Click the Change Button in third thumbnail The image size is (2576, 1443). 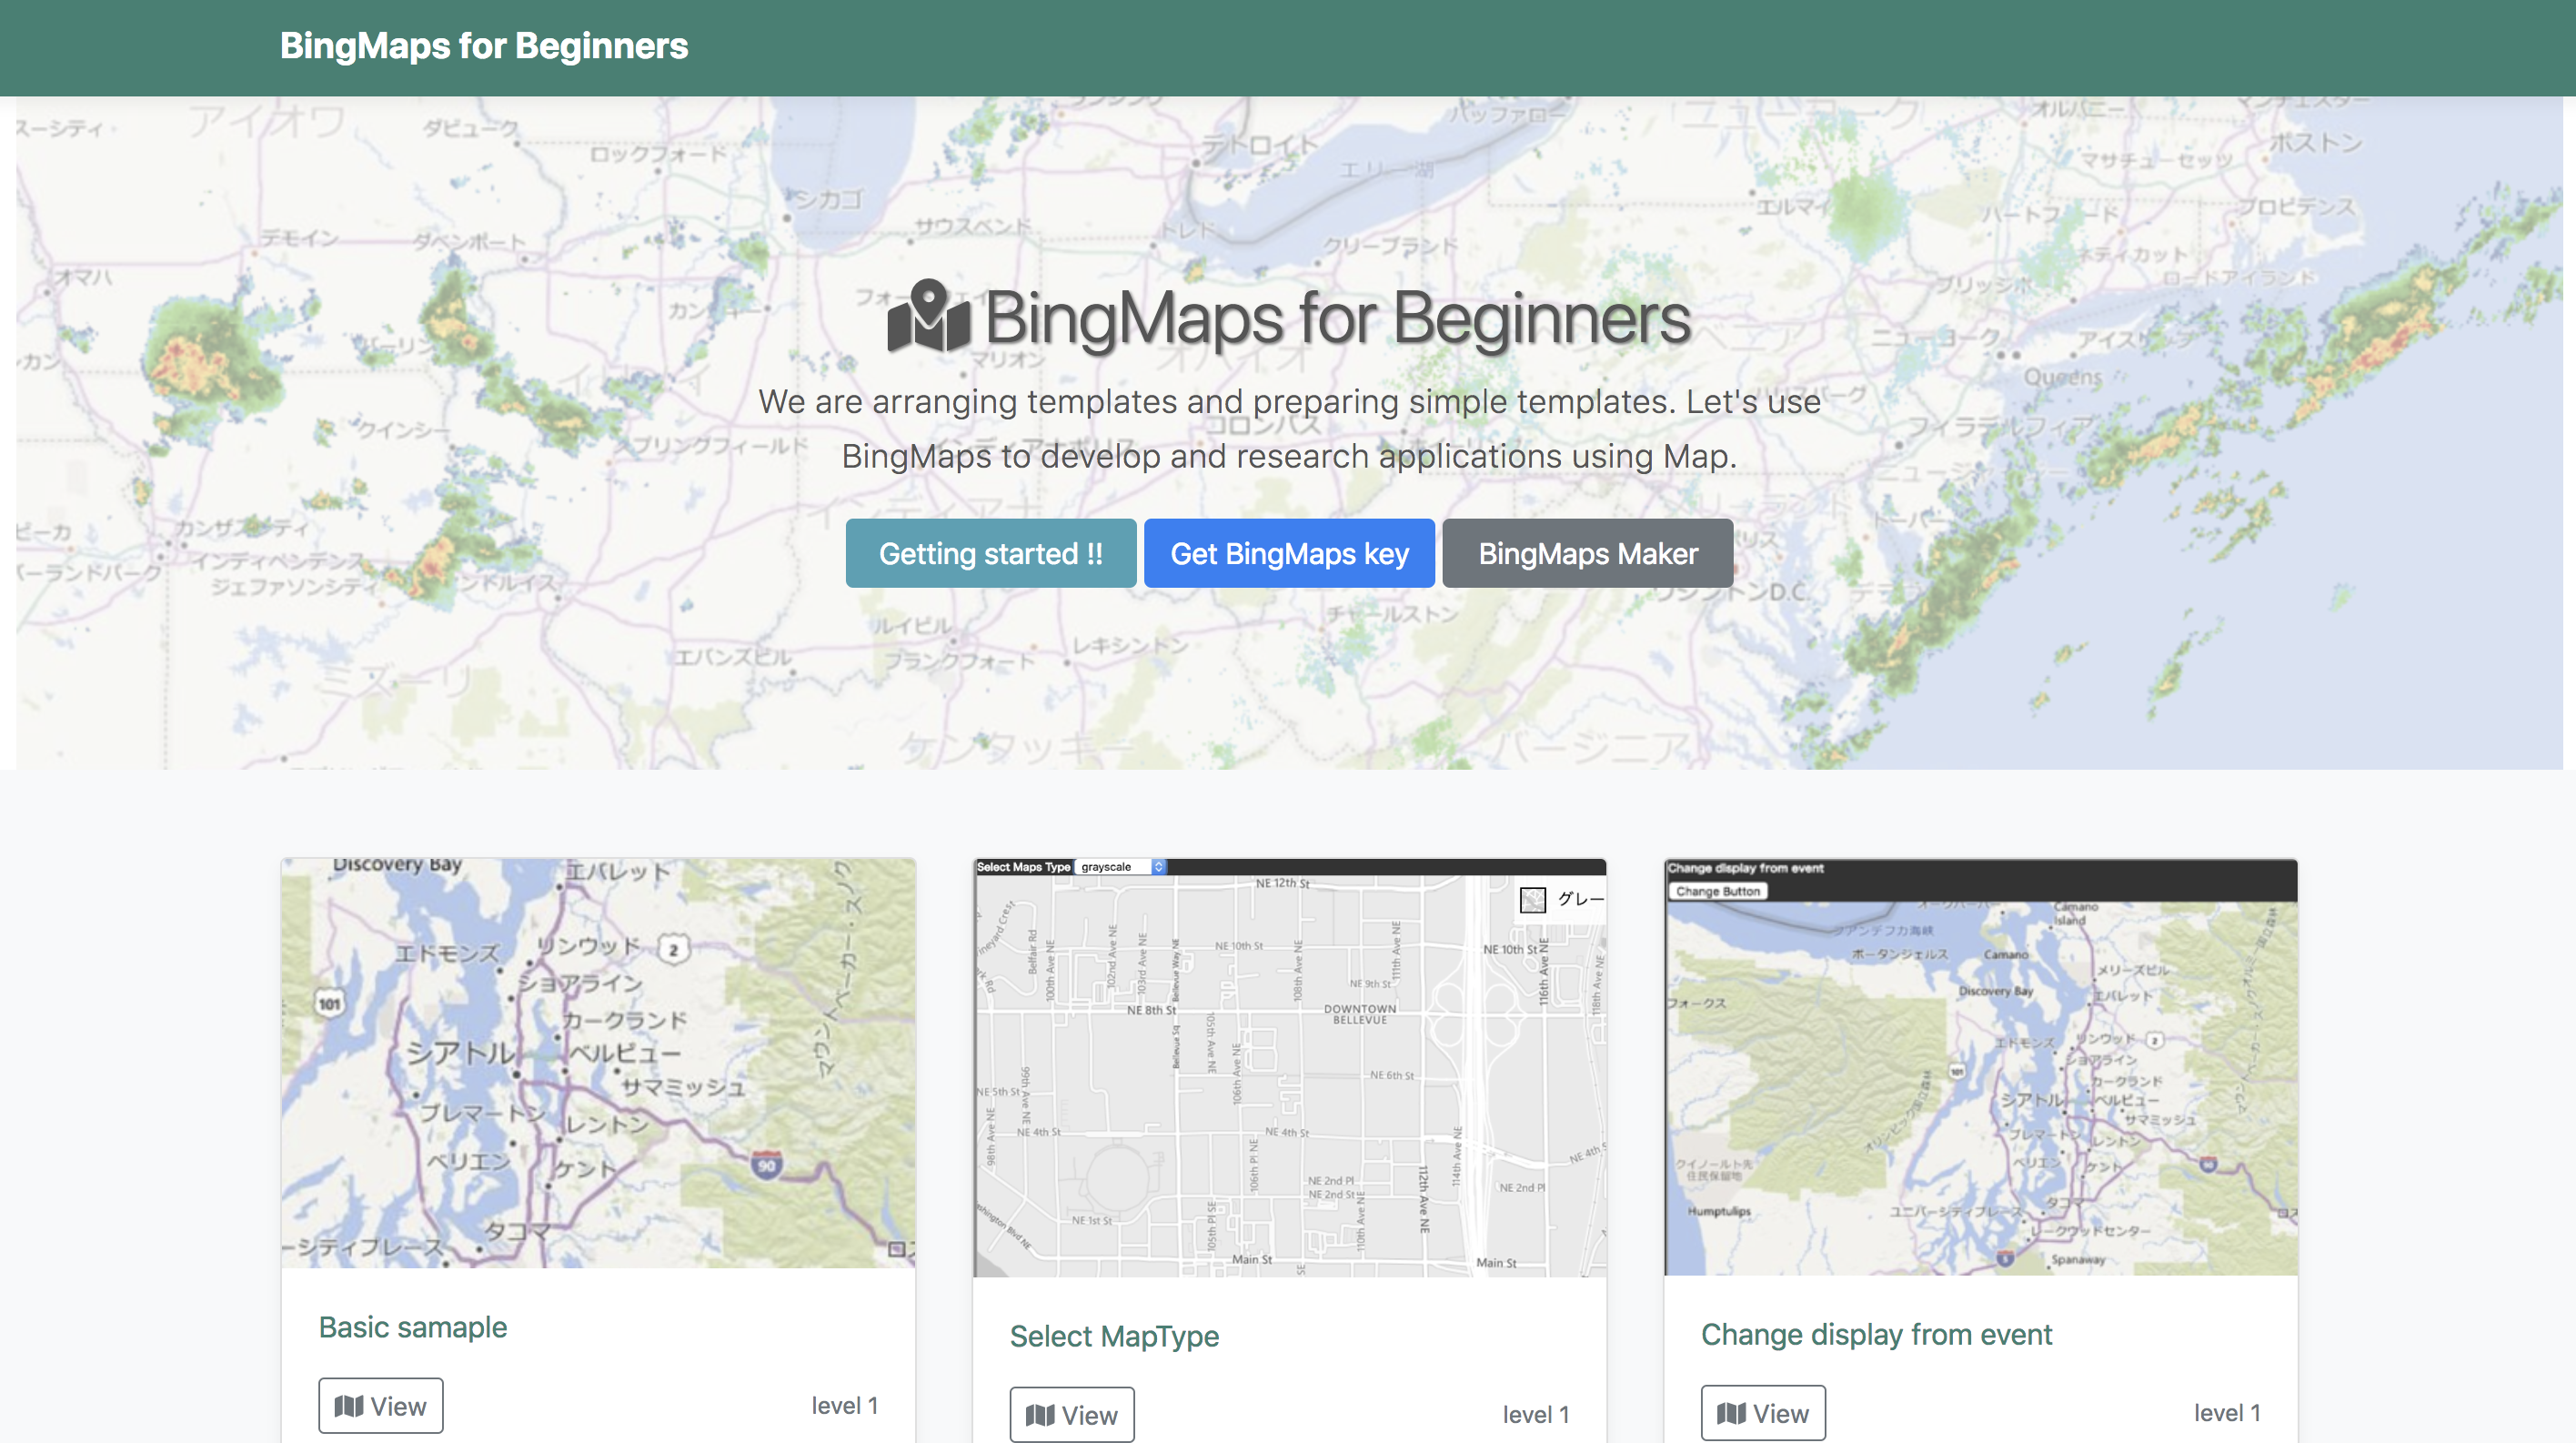[1717, 891]
